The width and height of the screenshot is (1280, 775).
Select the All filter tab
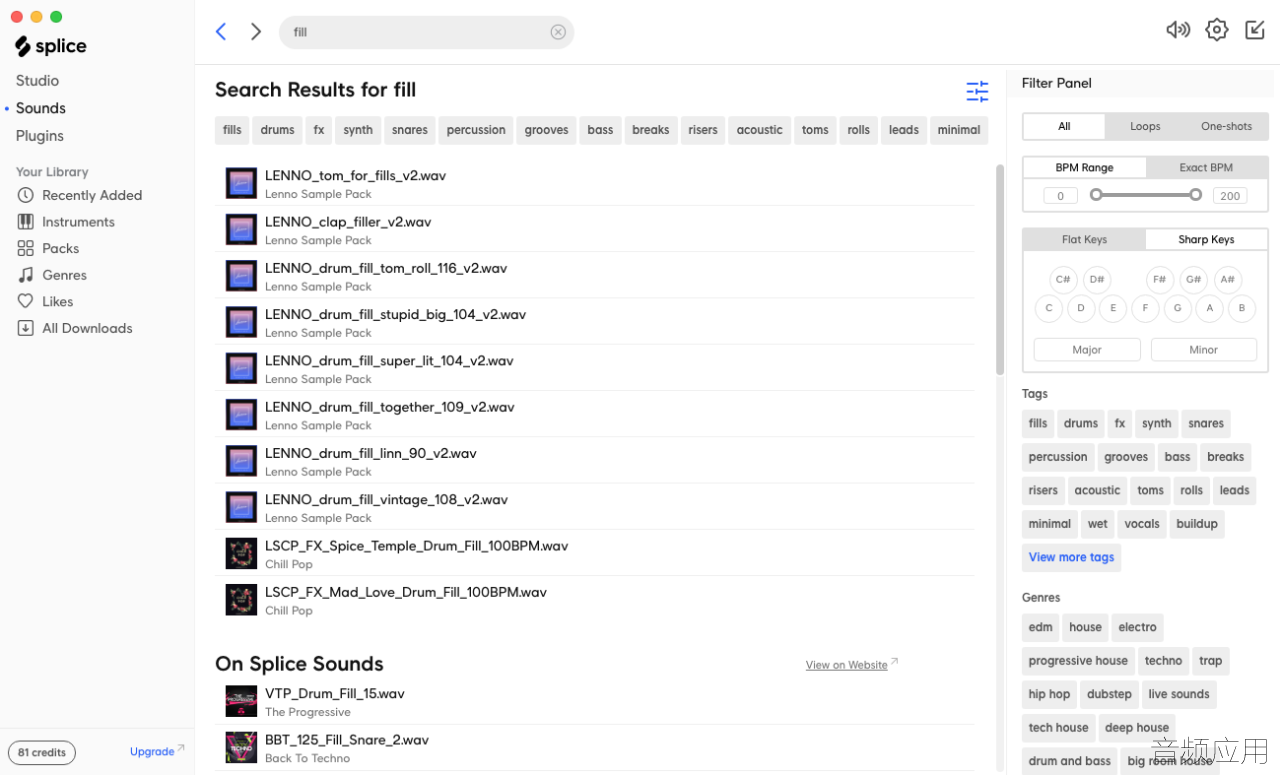pyautogui.click(x=1064, y=126)
